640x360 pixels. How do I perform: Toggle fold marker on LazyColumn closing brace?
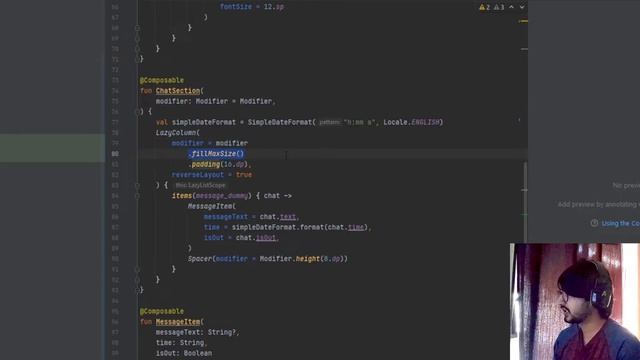138,280
